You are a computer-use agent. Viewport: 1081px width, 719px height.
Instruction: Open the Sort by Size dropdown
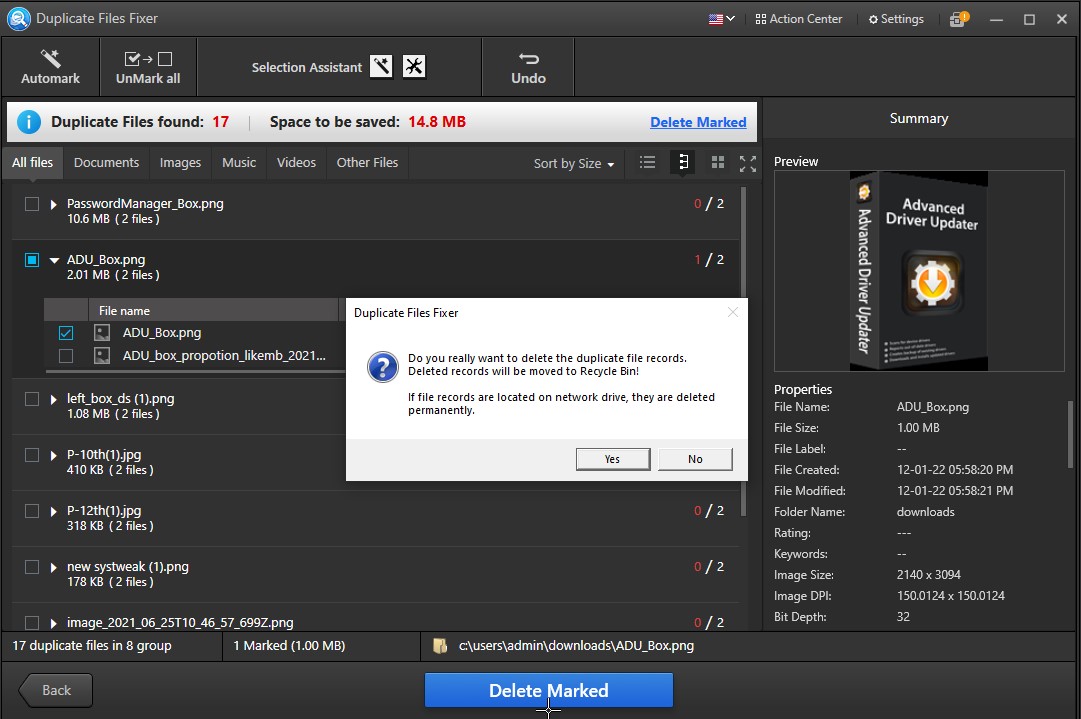[x=574, y=163]
